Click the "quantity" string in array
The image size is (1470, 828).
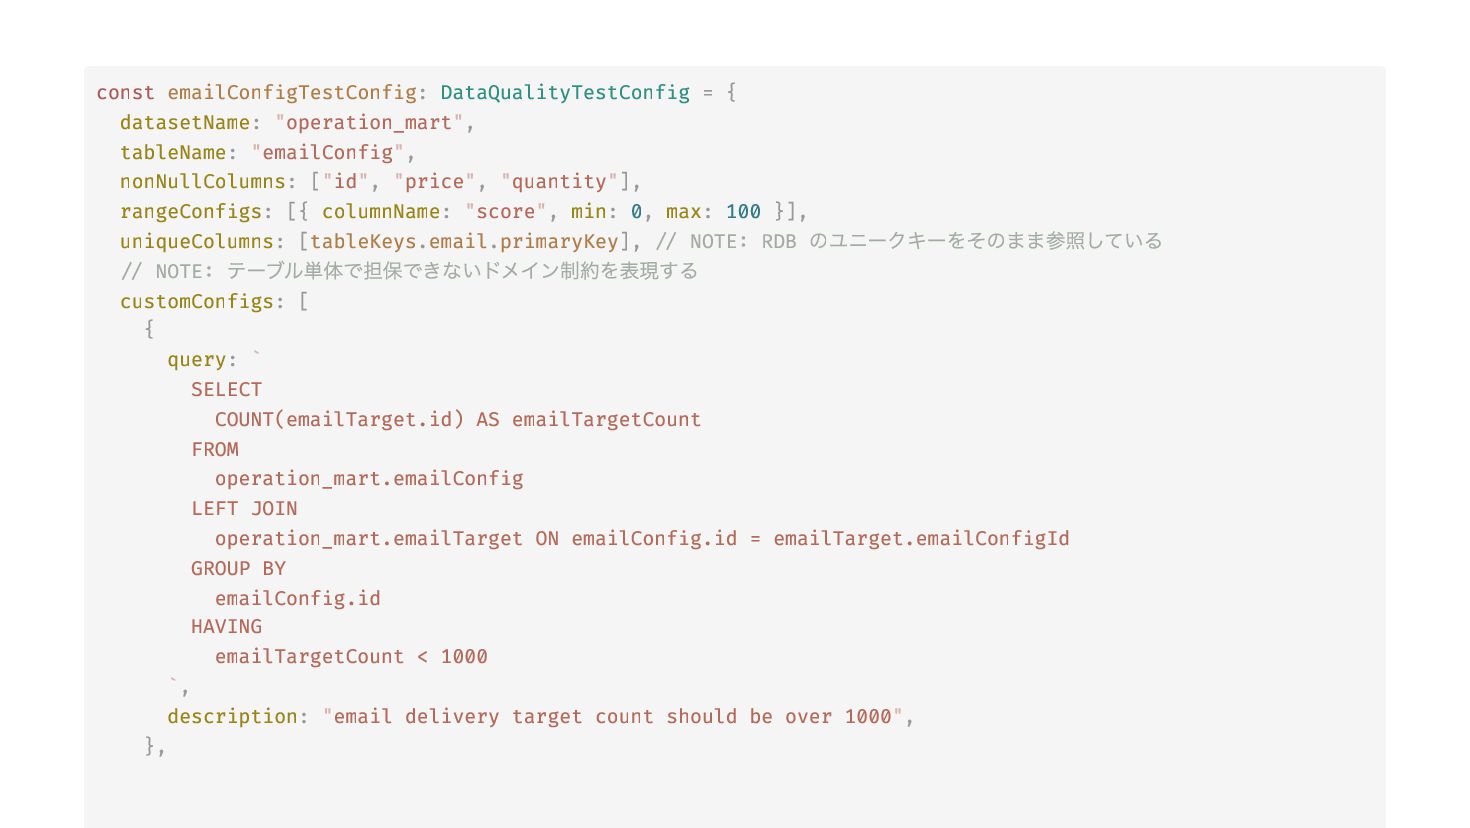coord(559,182)
